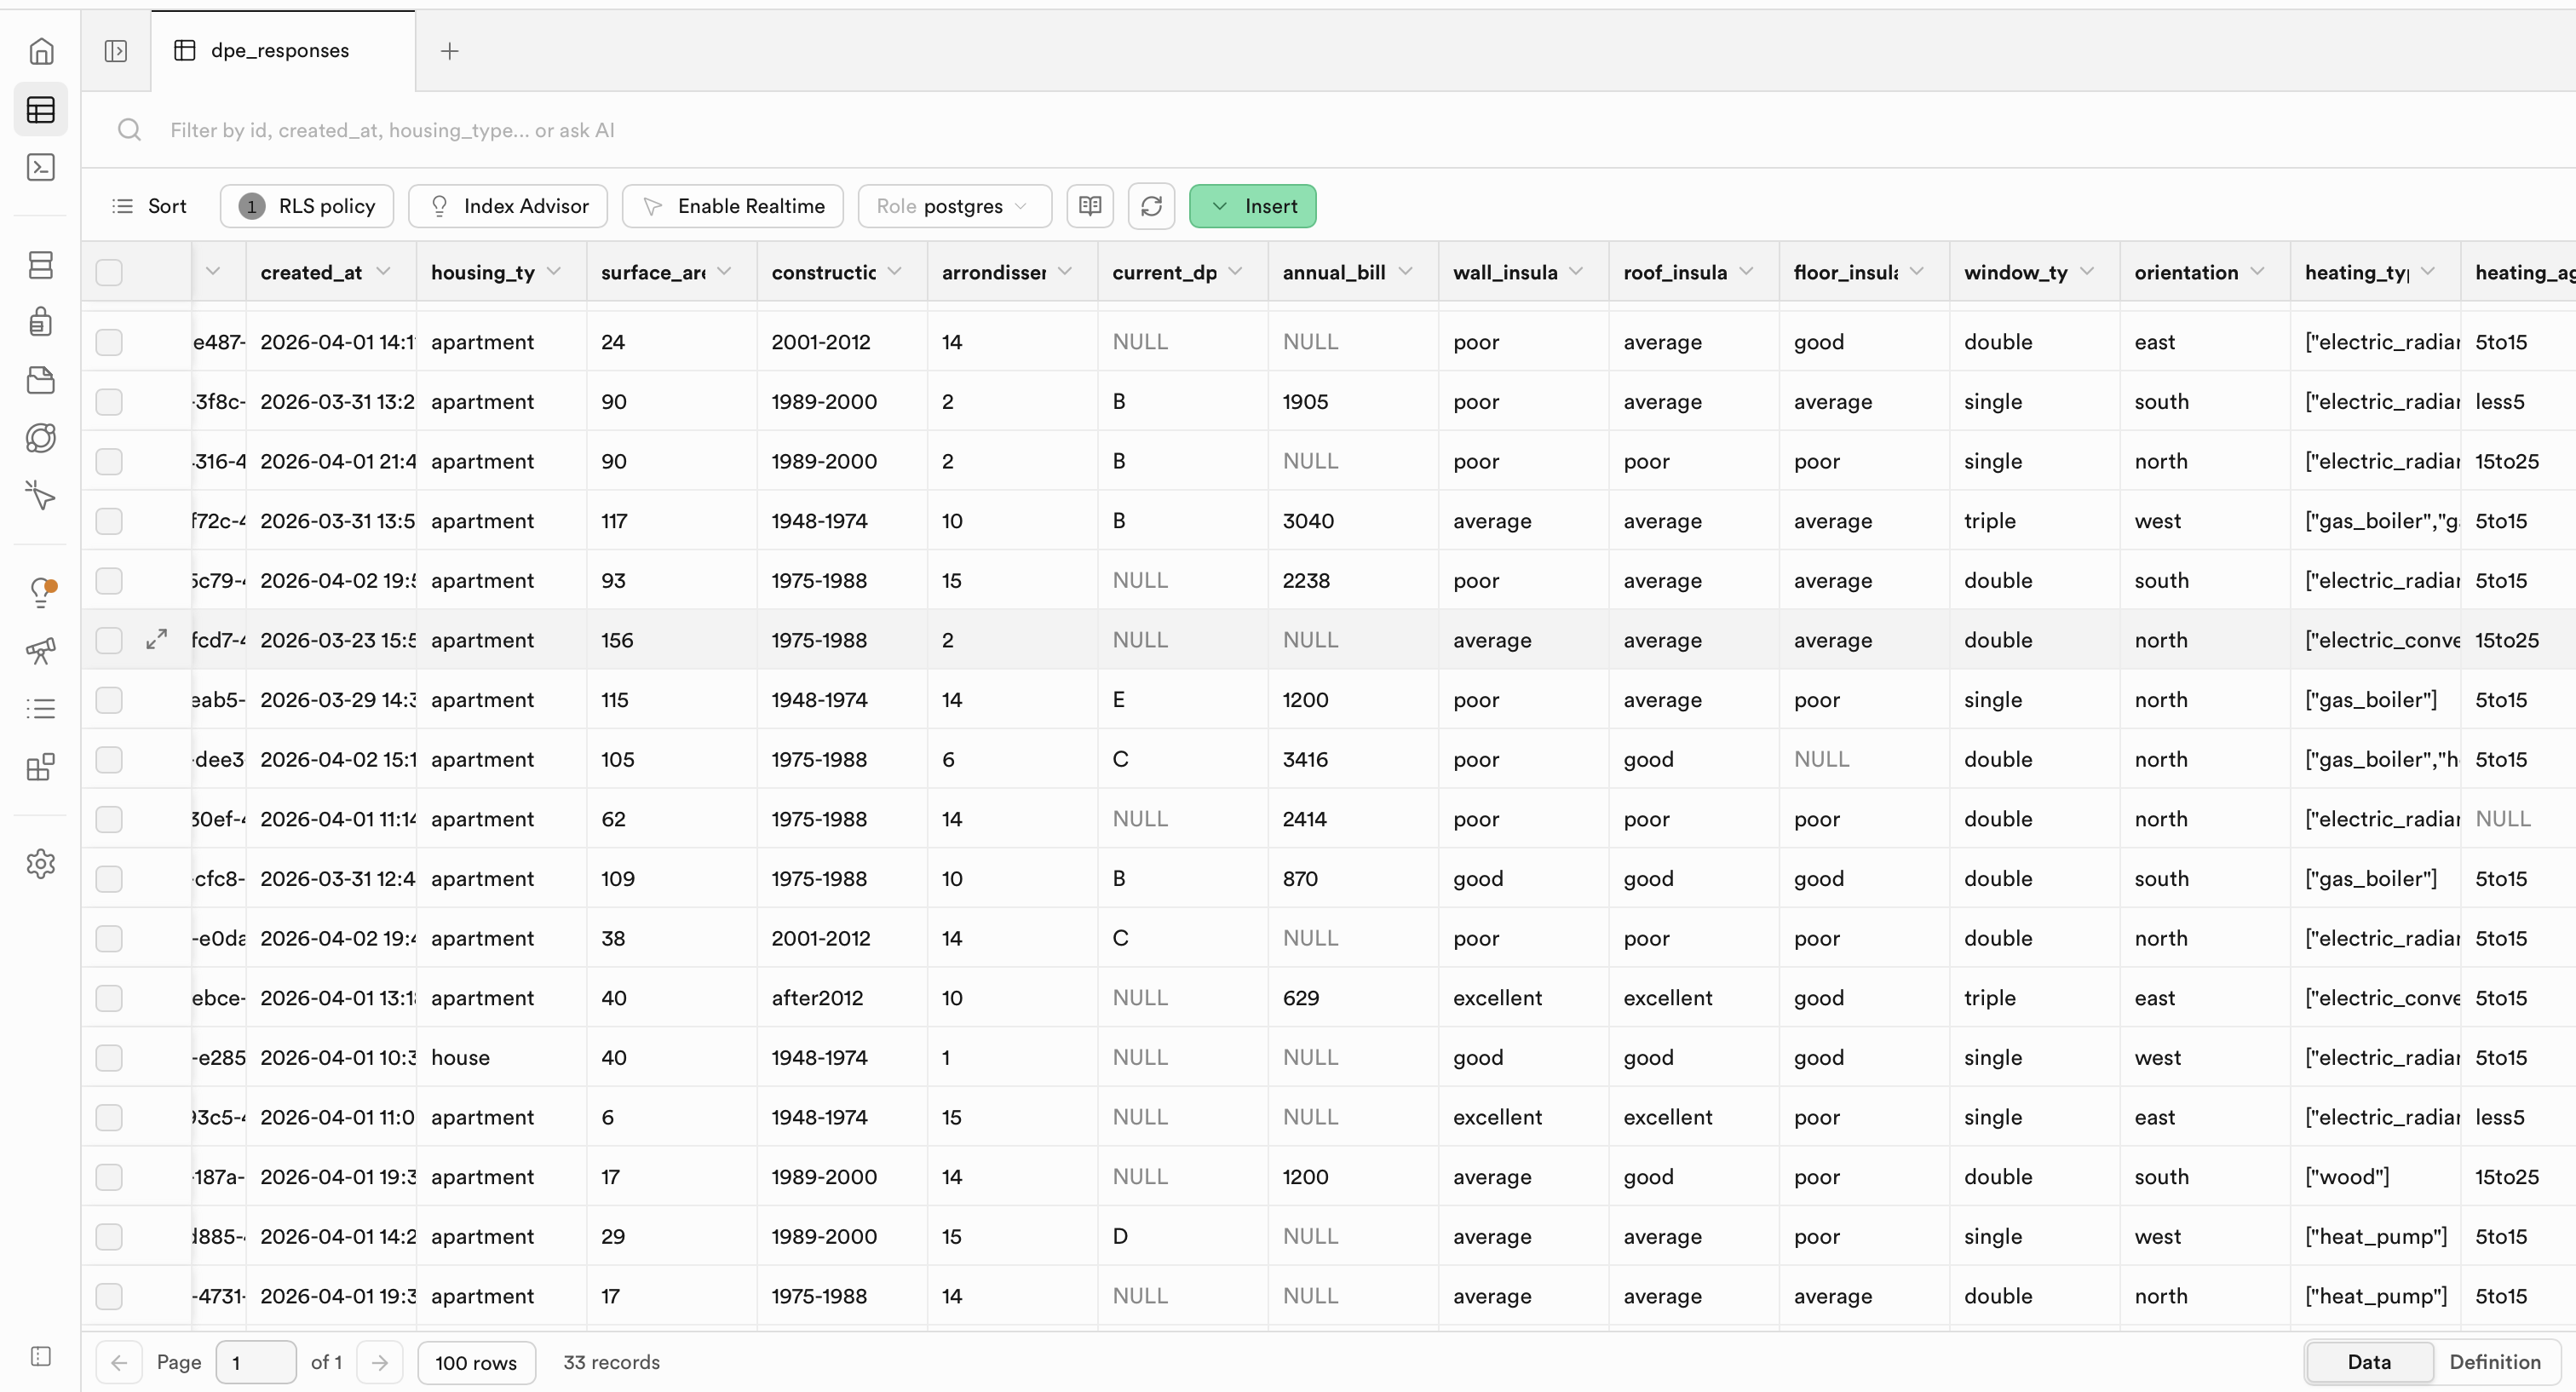
Task: Open Project Settings gear icon
Action: [42, 864]
